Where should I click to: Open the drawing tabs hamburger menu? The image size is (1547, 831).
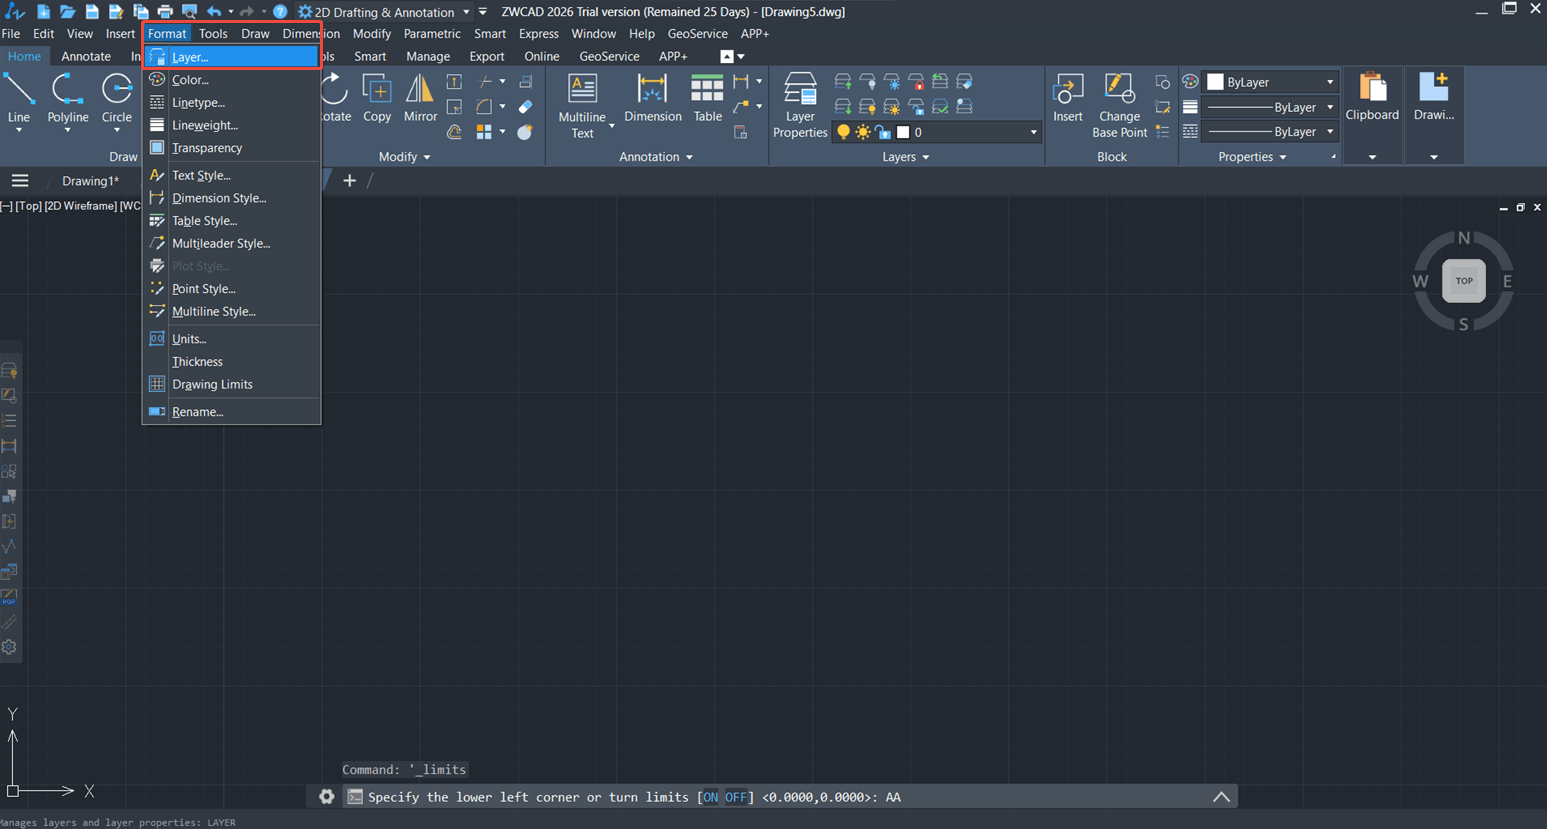tap(20, 181)
